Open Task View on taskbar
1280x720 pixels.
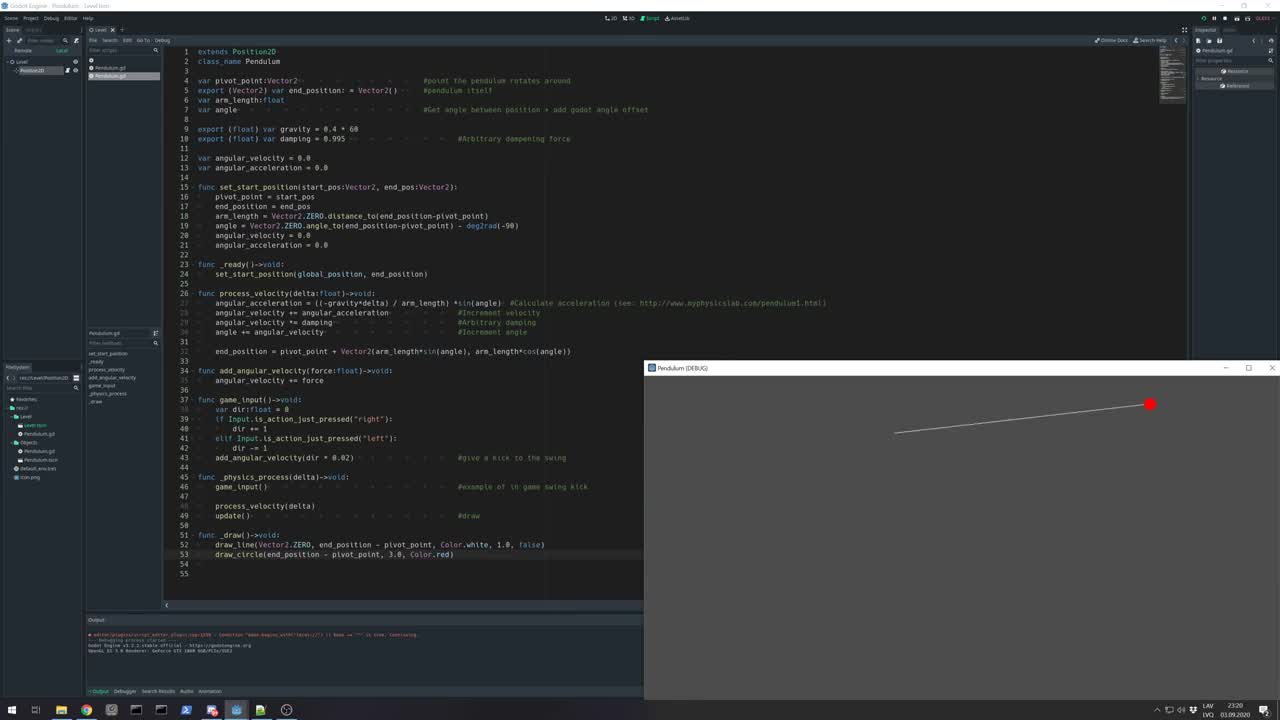36,710
